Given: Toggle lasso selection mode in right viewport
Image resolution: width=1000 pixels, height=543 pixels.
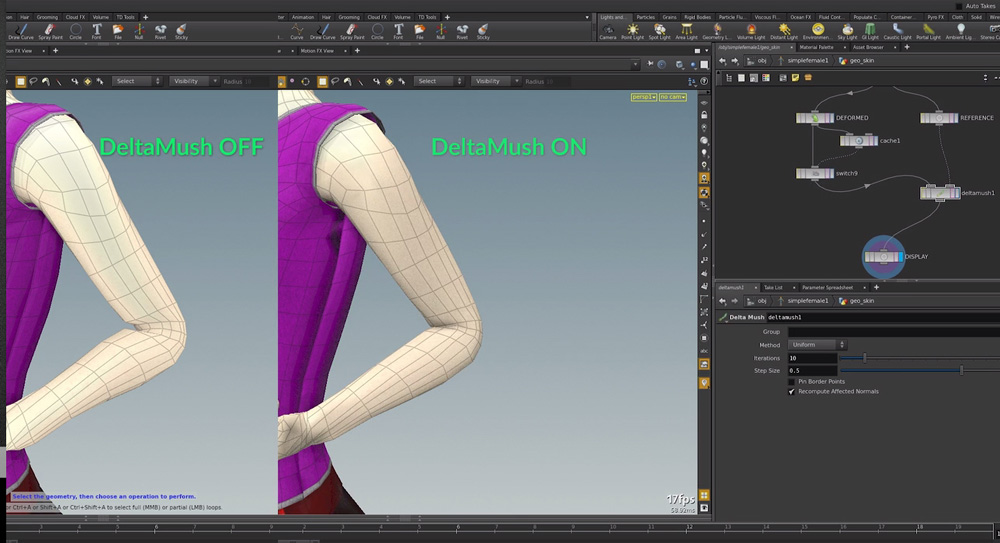Looking at the screenshot, I should click(335, 81).
